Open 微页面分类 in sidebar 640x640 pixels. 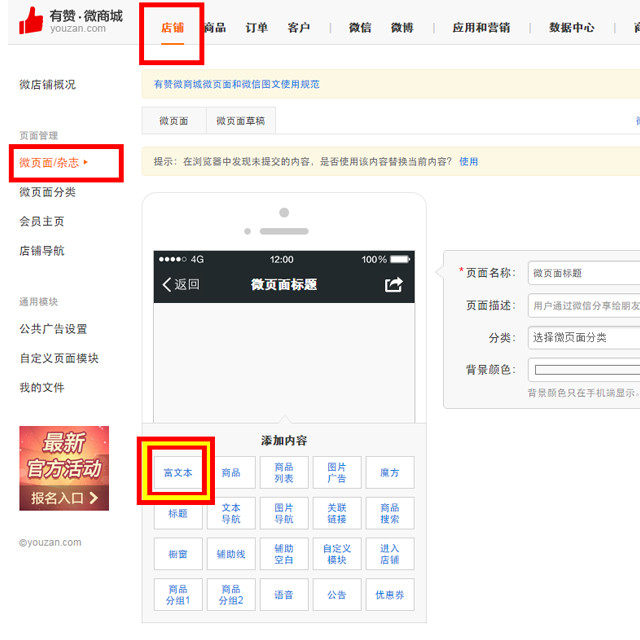(x=47, y=192)
